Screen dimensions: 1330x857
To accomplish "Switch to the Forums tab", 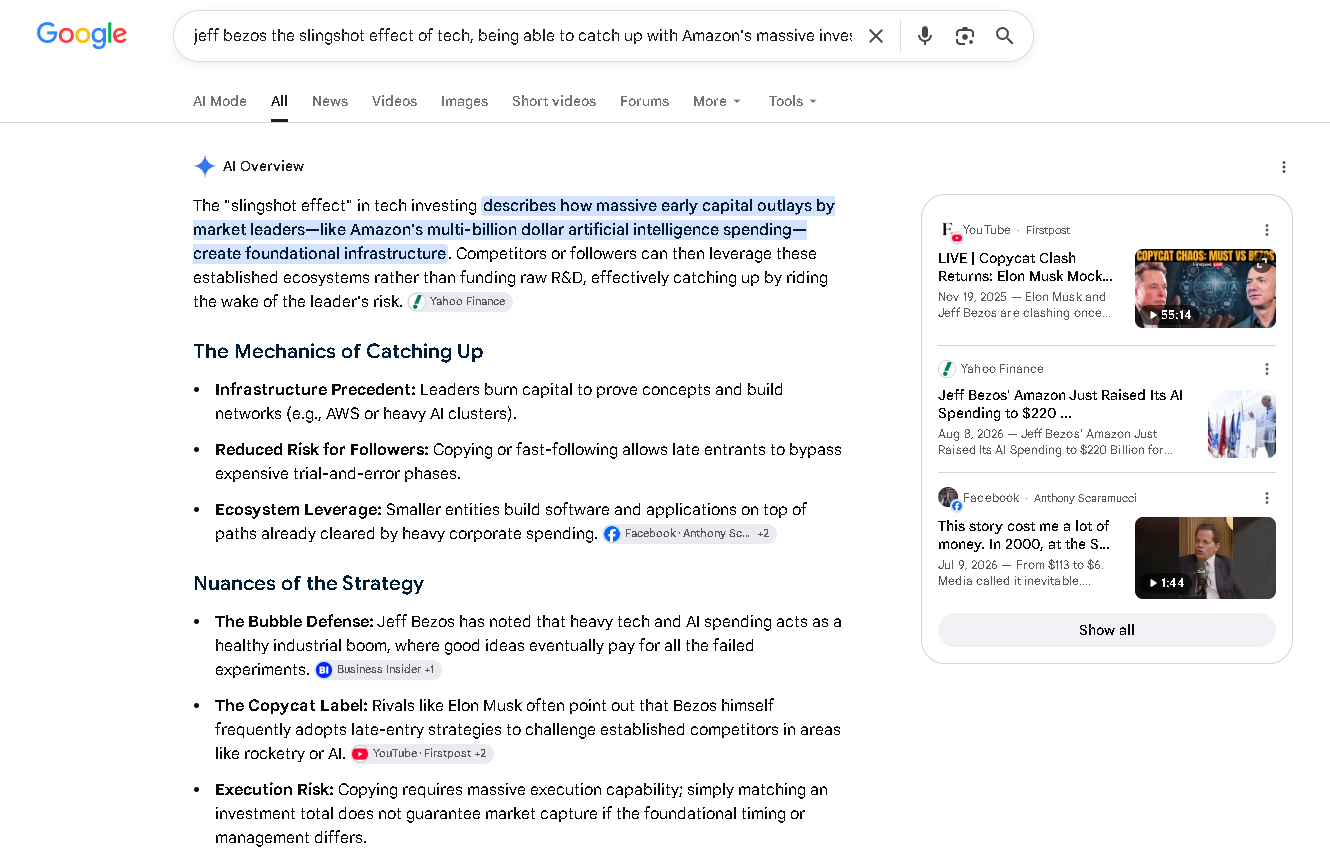I will click(x=645, y=101).
